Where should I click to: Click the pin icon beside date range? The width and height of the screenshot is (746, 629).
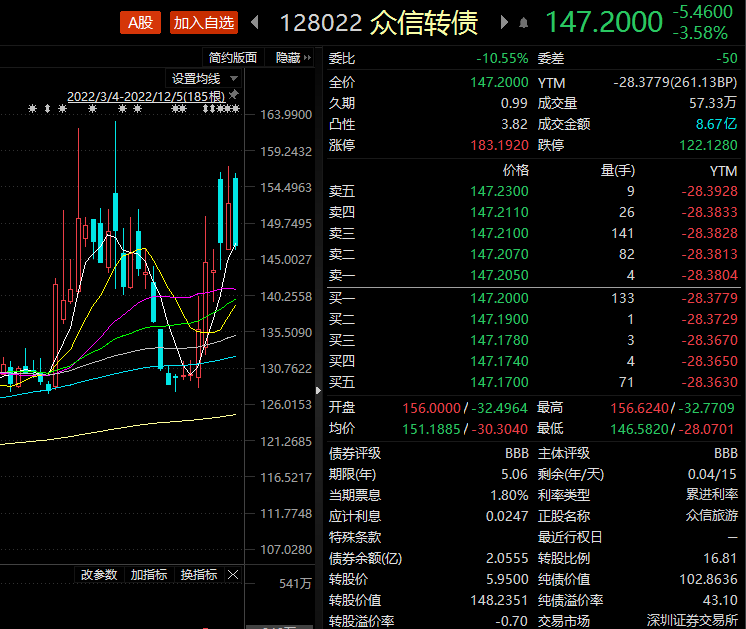click(x=234, y=95)
